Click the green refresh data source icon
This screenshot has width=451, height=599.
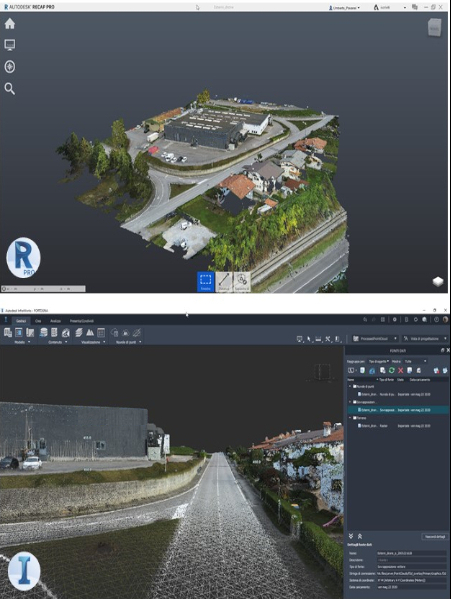(x=391, y=370)
